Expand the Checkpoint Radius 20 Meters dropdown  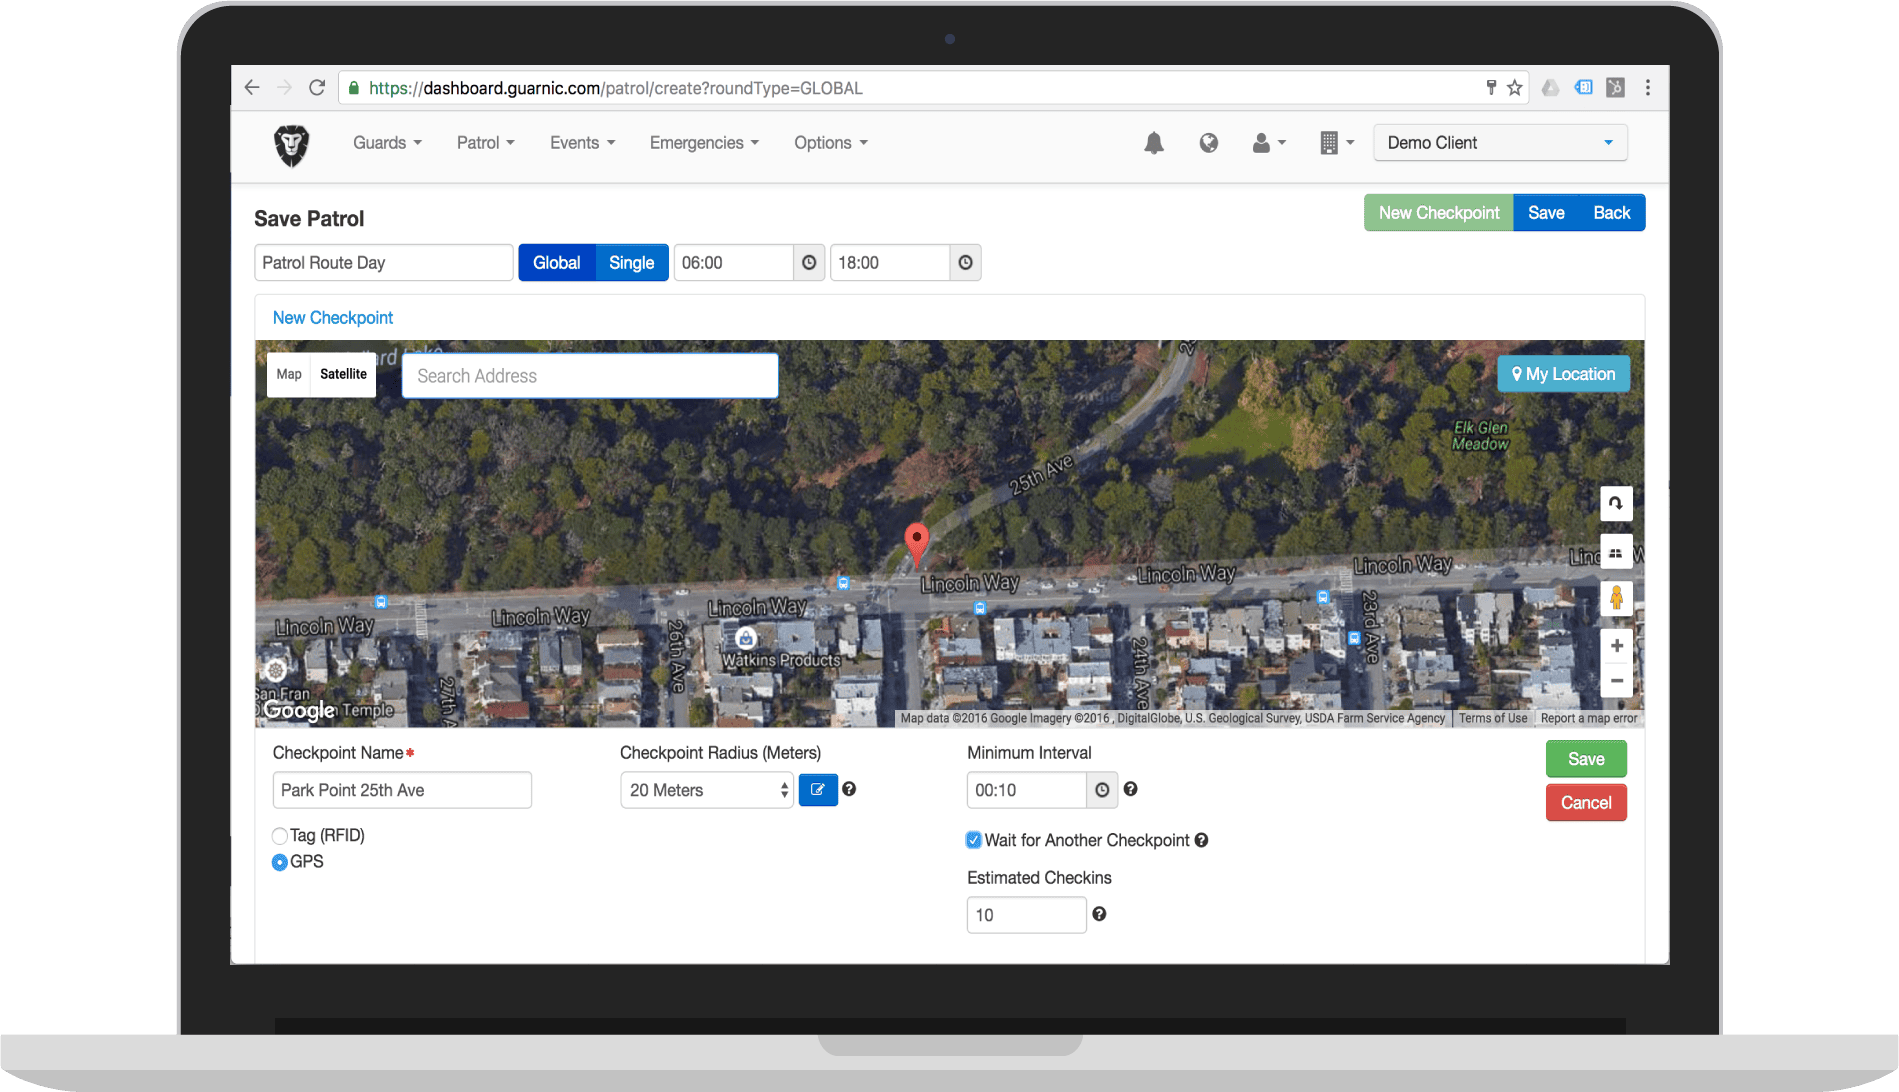pyautogui.click(x=706, y=790)
